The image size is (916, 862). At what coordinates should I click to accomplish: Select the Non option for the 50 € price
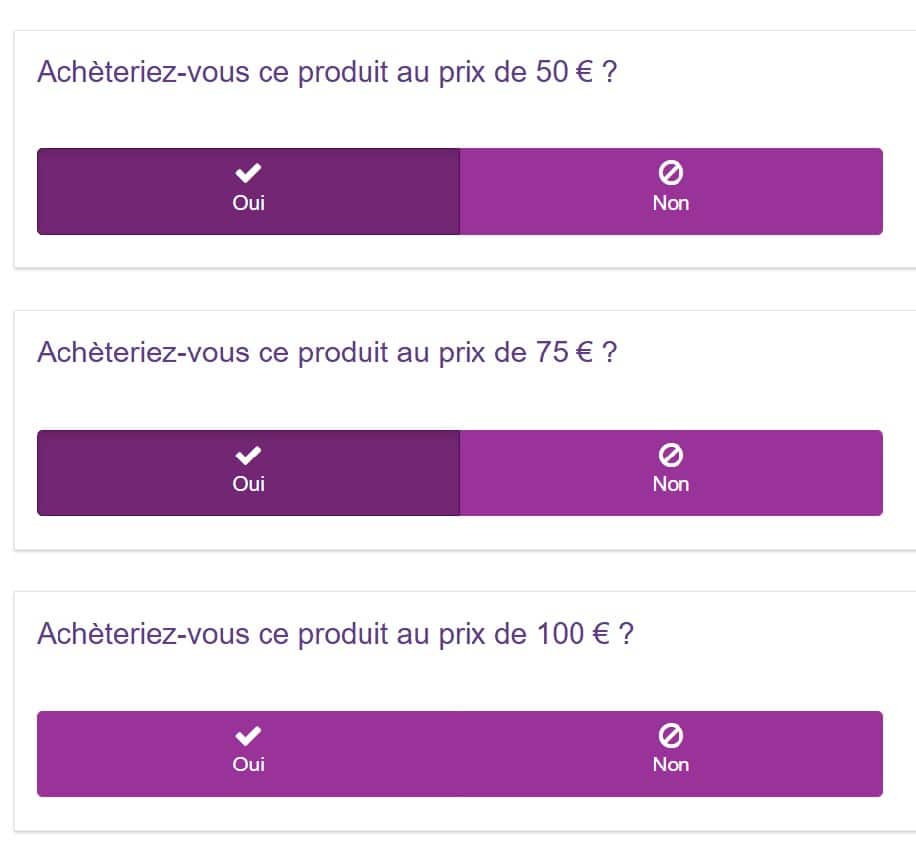(x=671, y=191)
